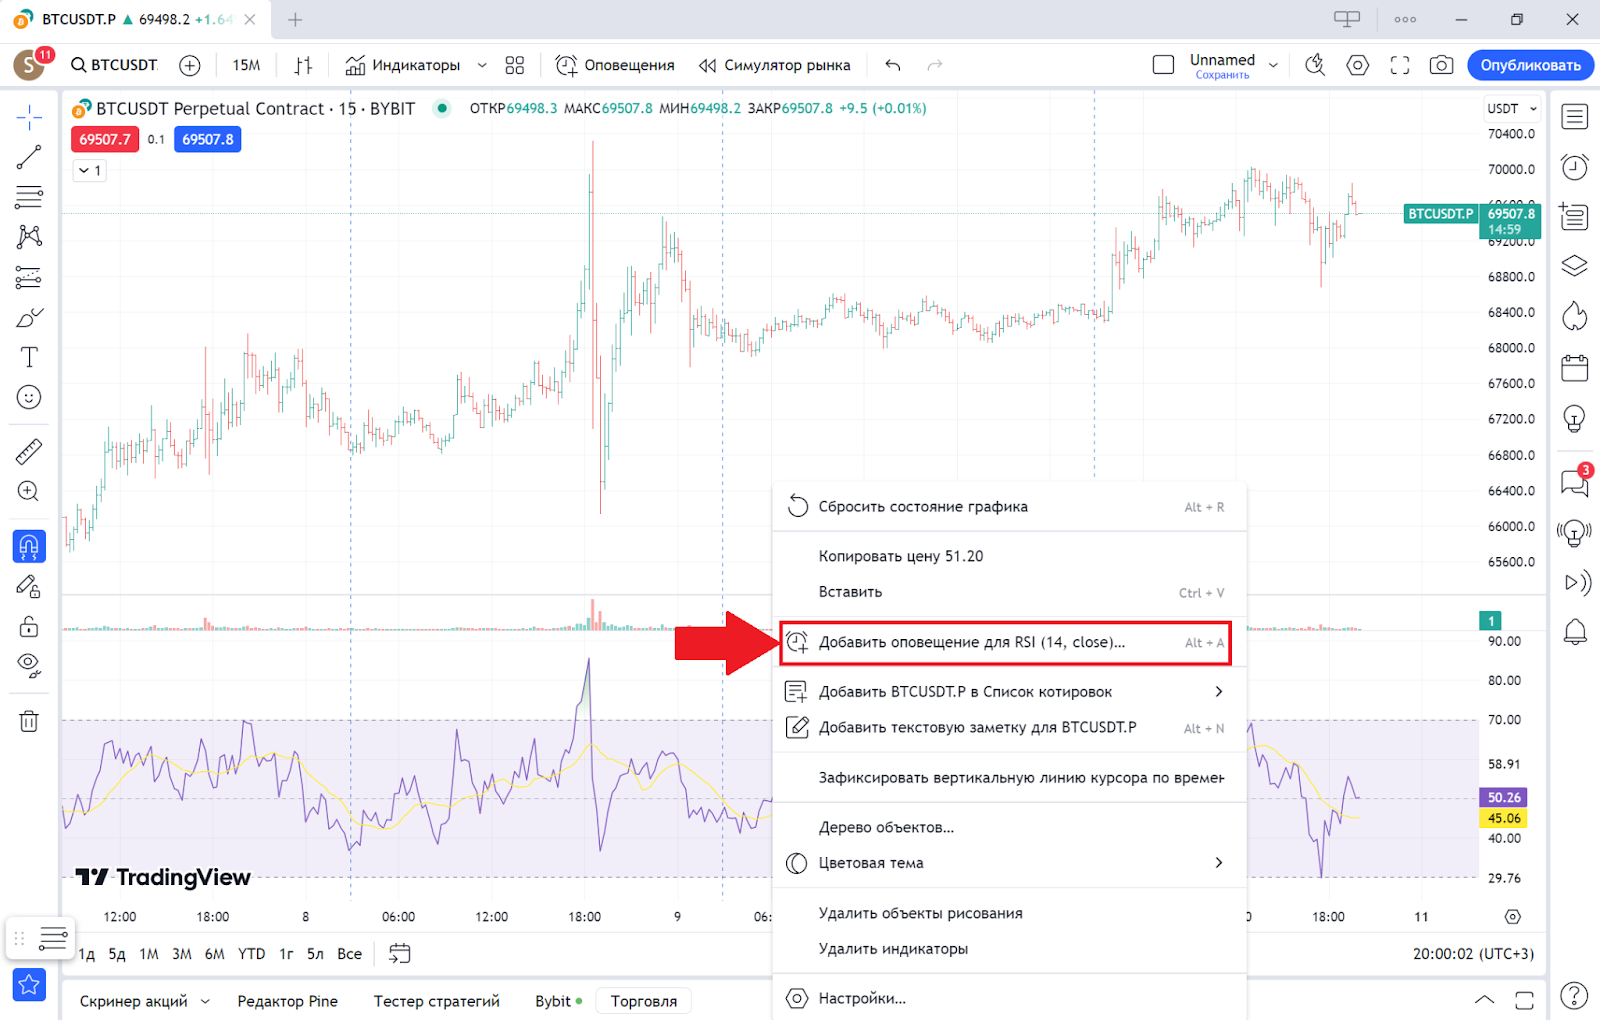Image resolution: width=1600 pixels, height=1021 pixels.
Task: Collapse the indicator legend toggle showing 1
Action: click(90, 171)
